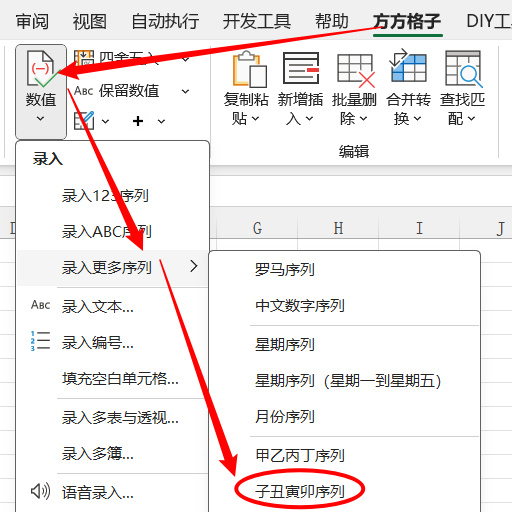Select the 月份序列 option
512x512 pixels.
(285, 417)
